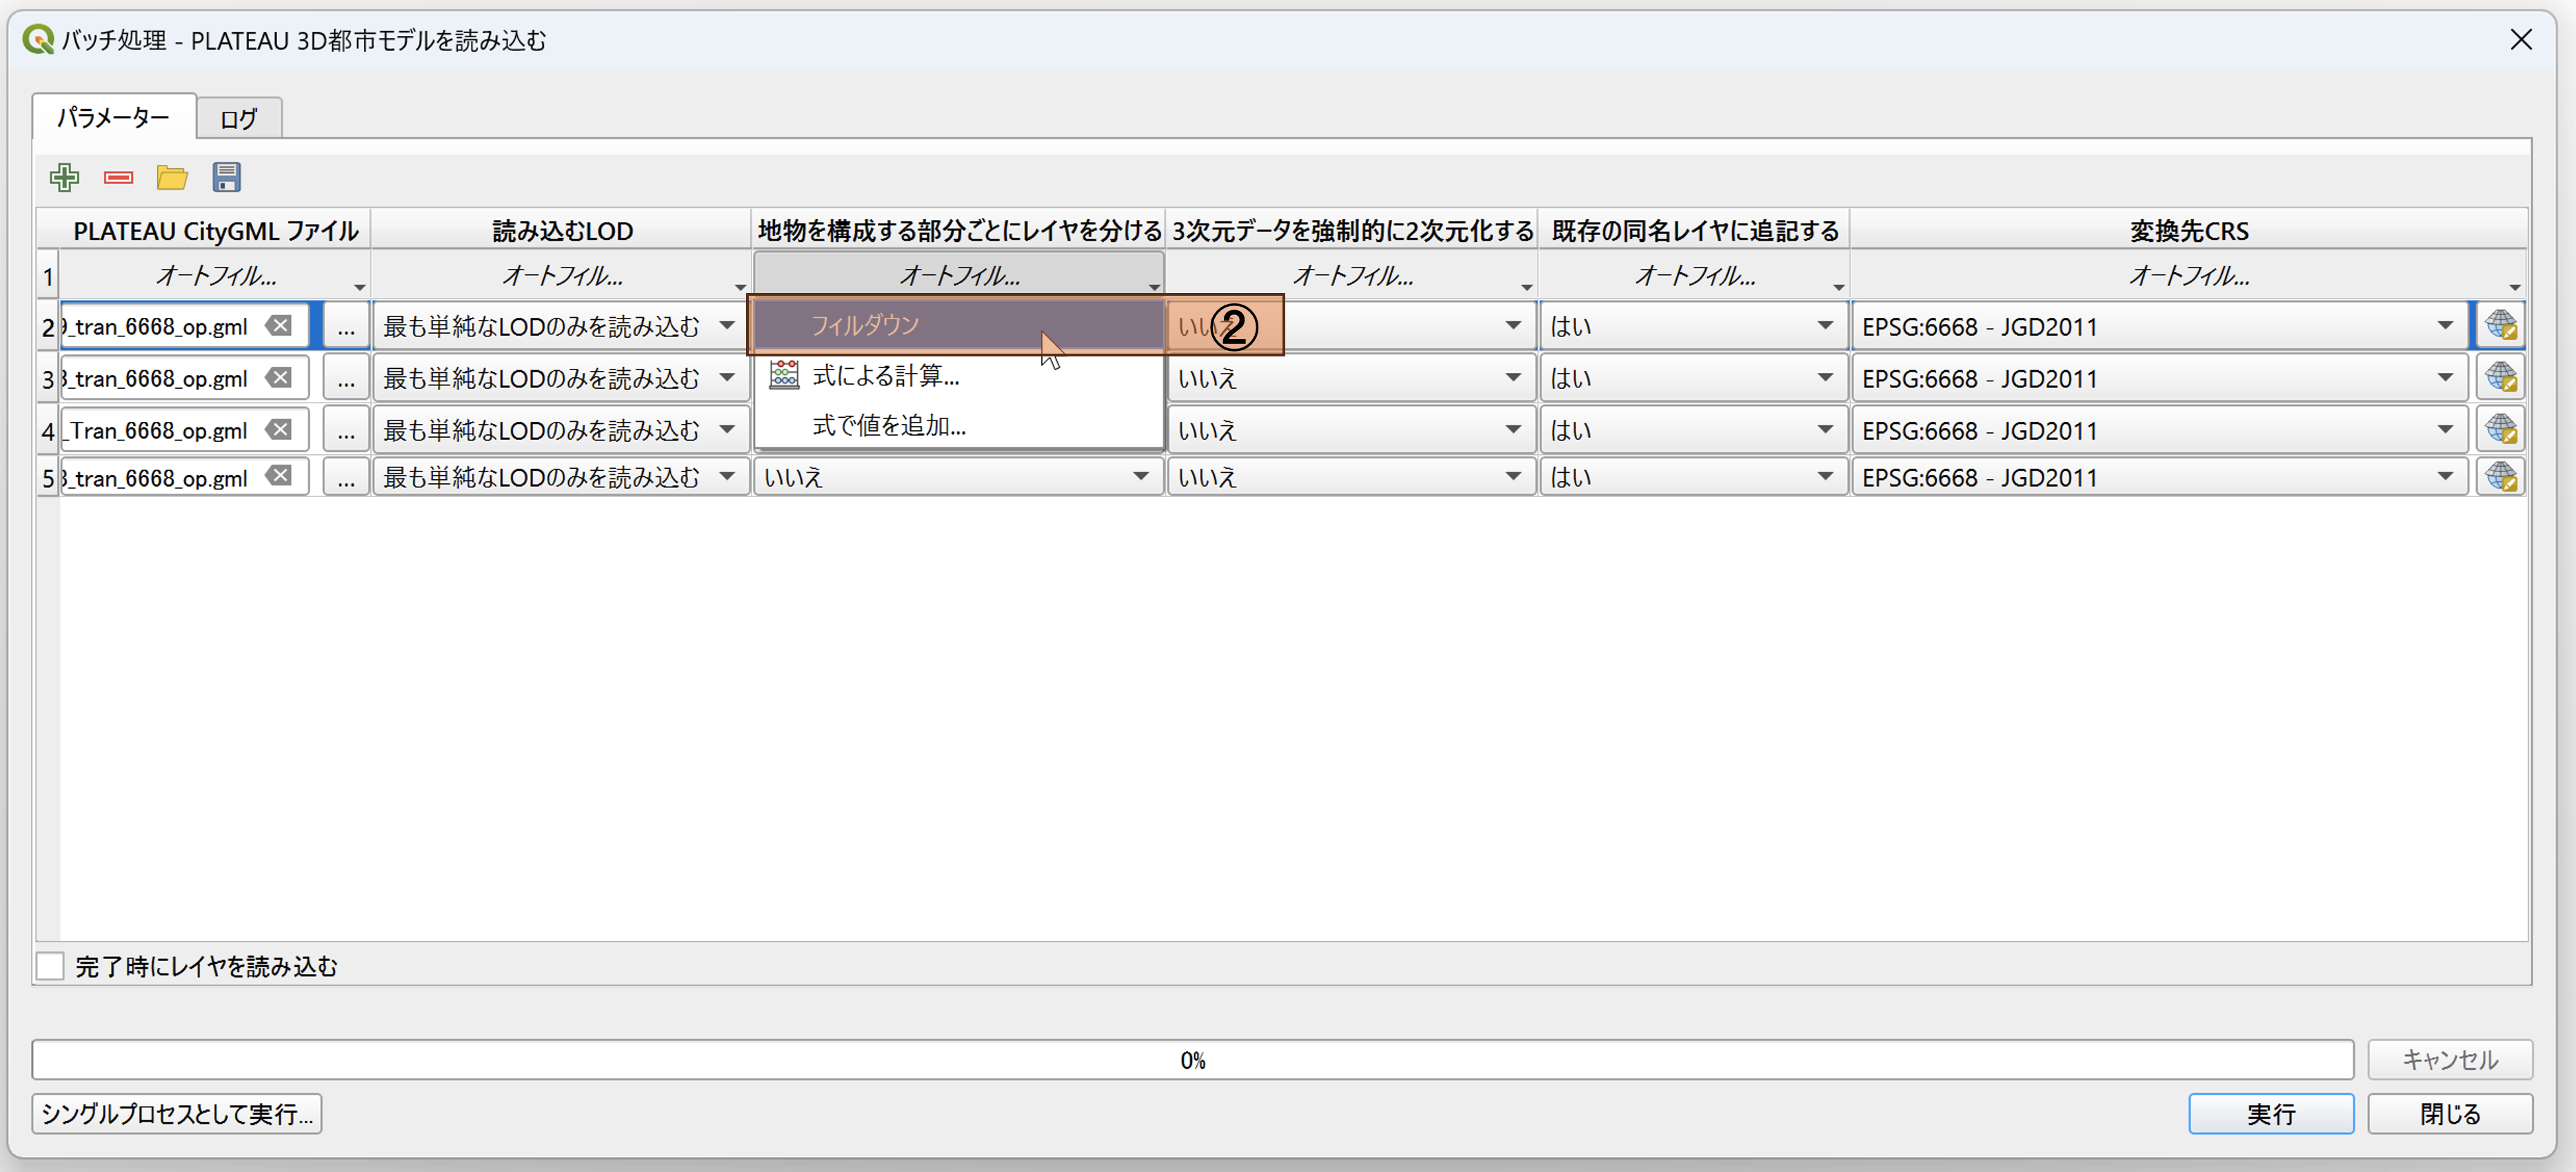
Task: Choose 式で値を追加... from the autofill menu
Action: point(959,425)
